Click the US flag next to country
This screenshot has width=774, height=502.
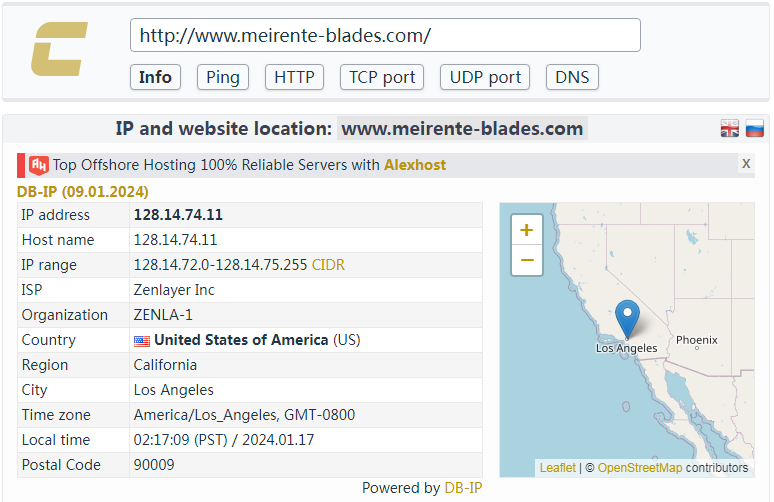(142, 341)
